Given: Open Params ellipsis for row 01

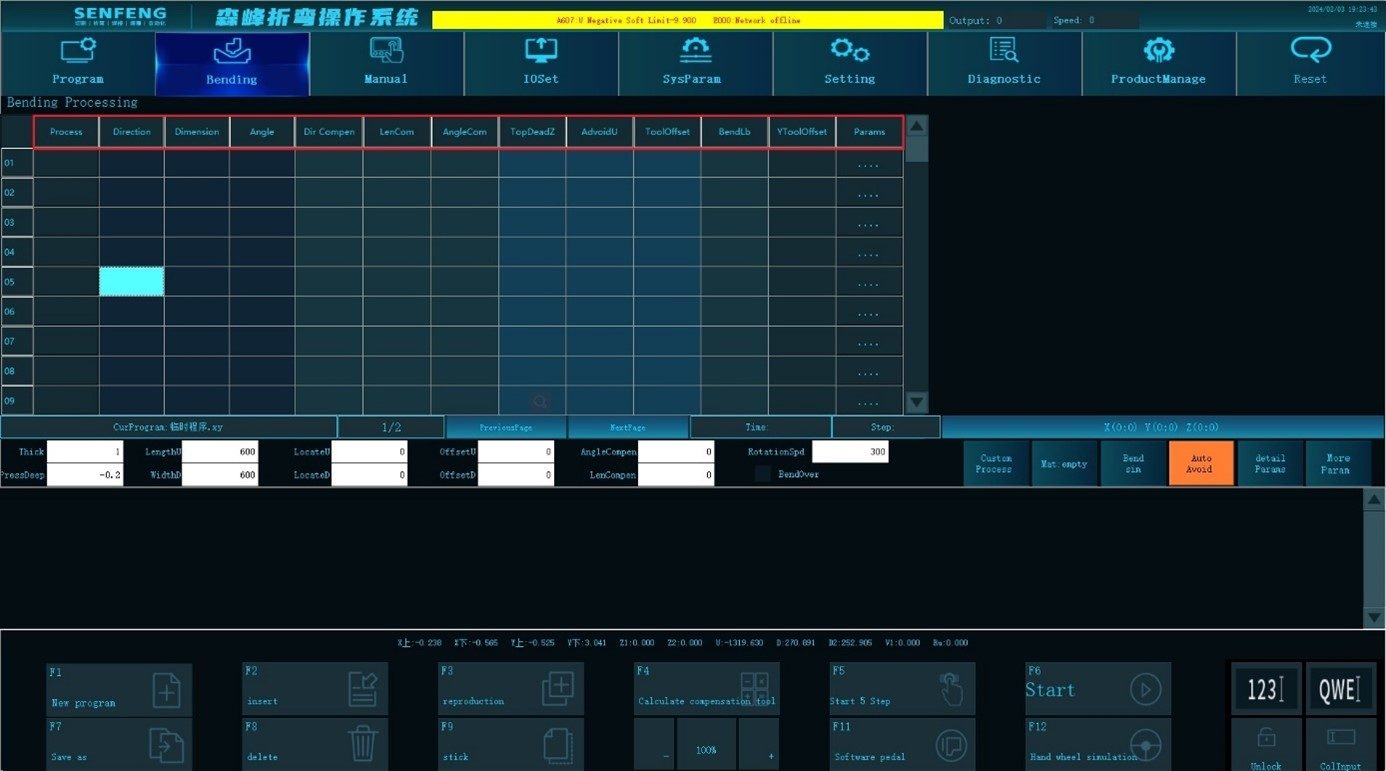Looking at the screenshot, I should pyautogui.click(x=869, y=164).
